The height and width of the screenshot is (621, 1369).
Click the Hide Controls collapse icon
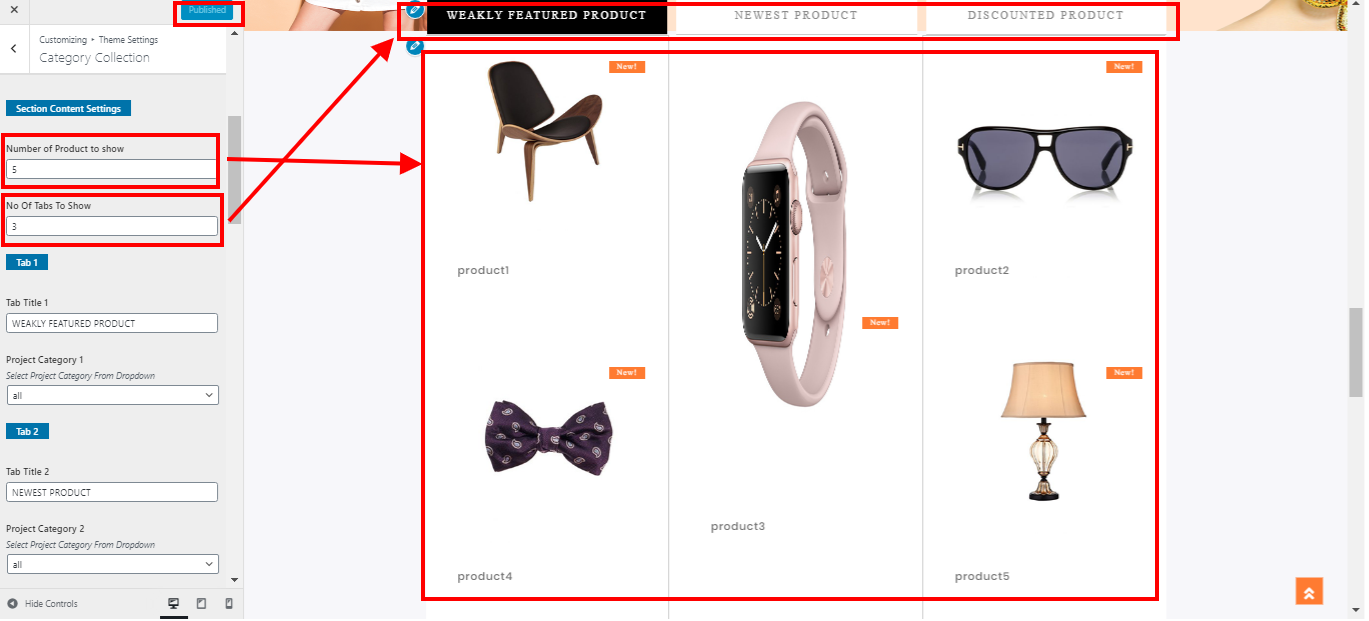coord(12,604)
